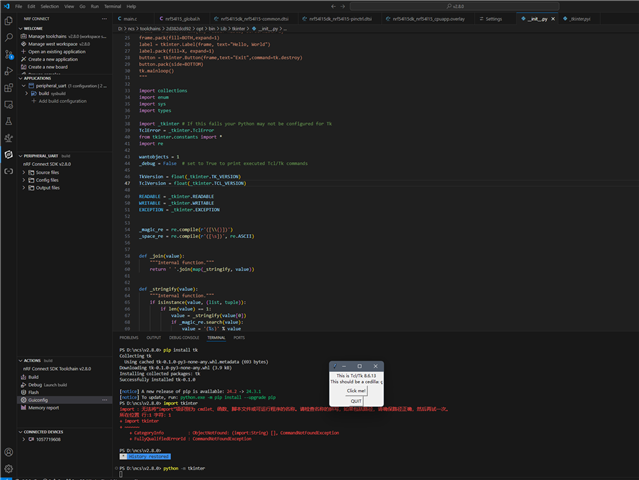Viewport: 639px width, 480px height.
Task: Open the Run and Debug view
Action: (9, 71)
